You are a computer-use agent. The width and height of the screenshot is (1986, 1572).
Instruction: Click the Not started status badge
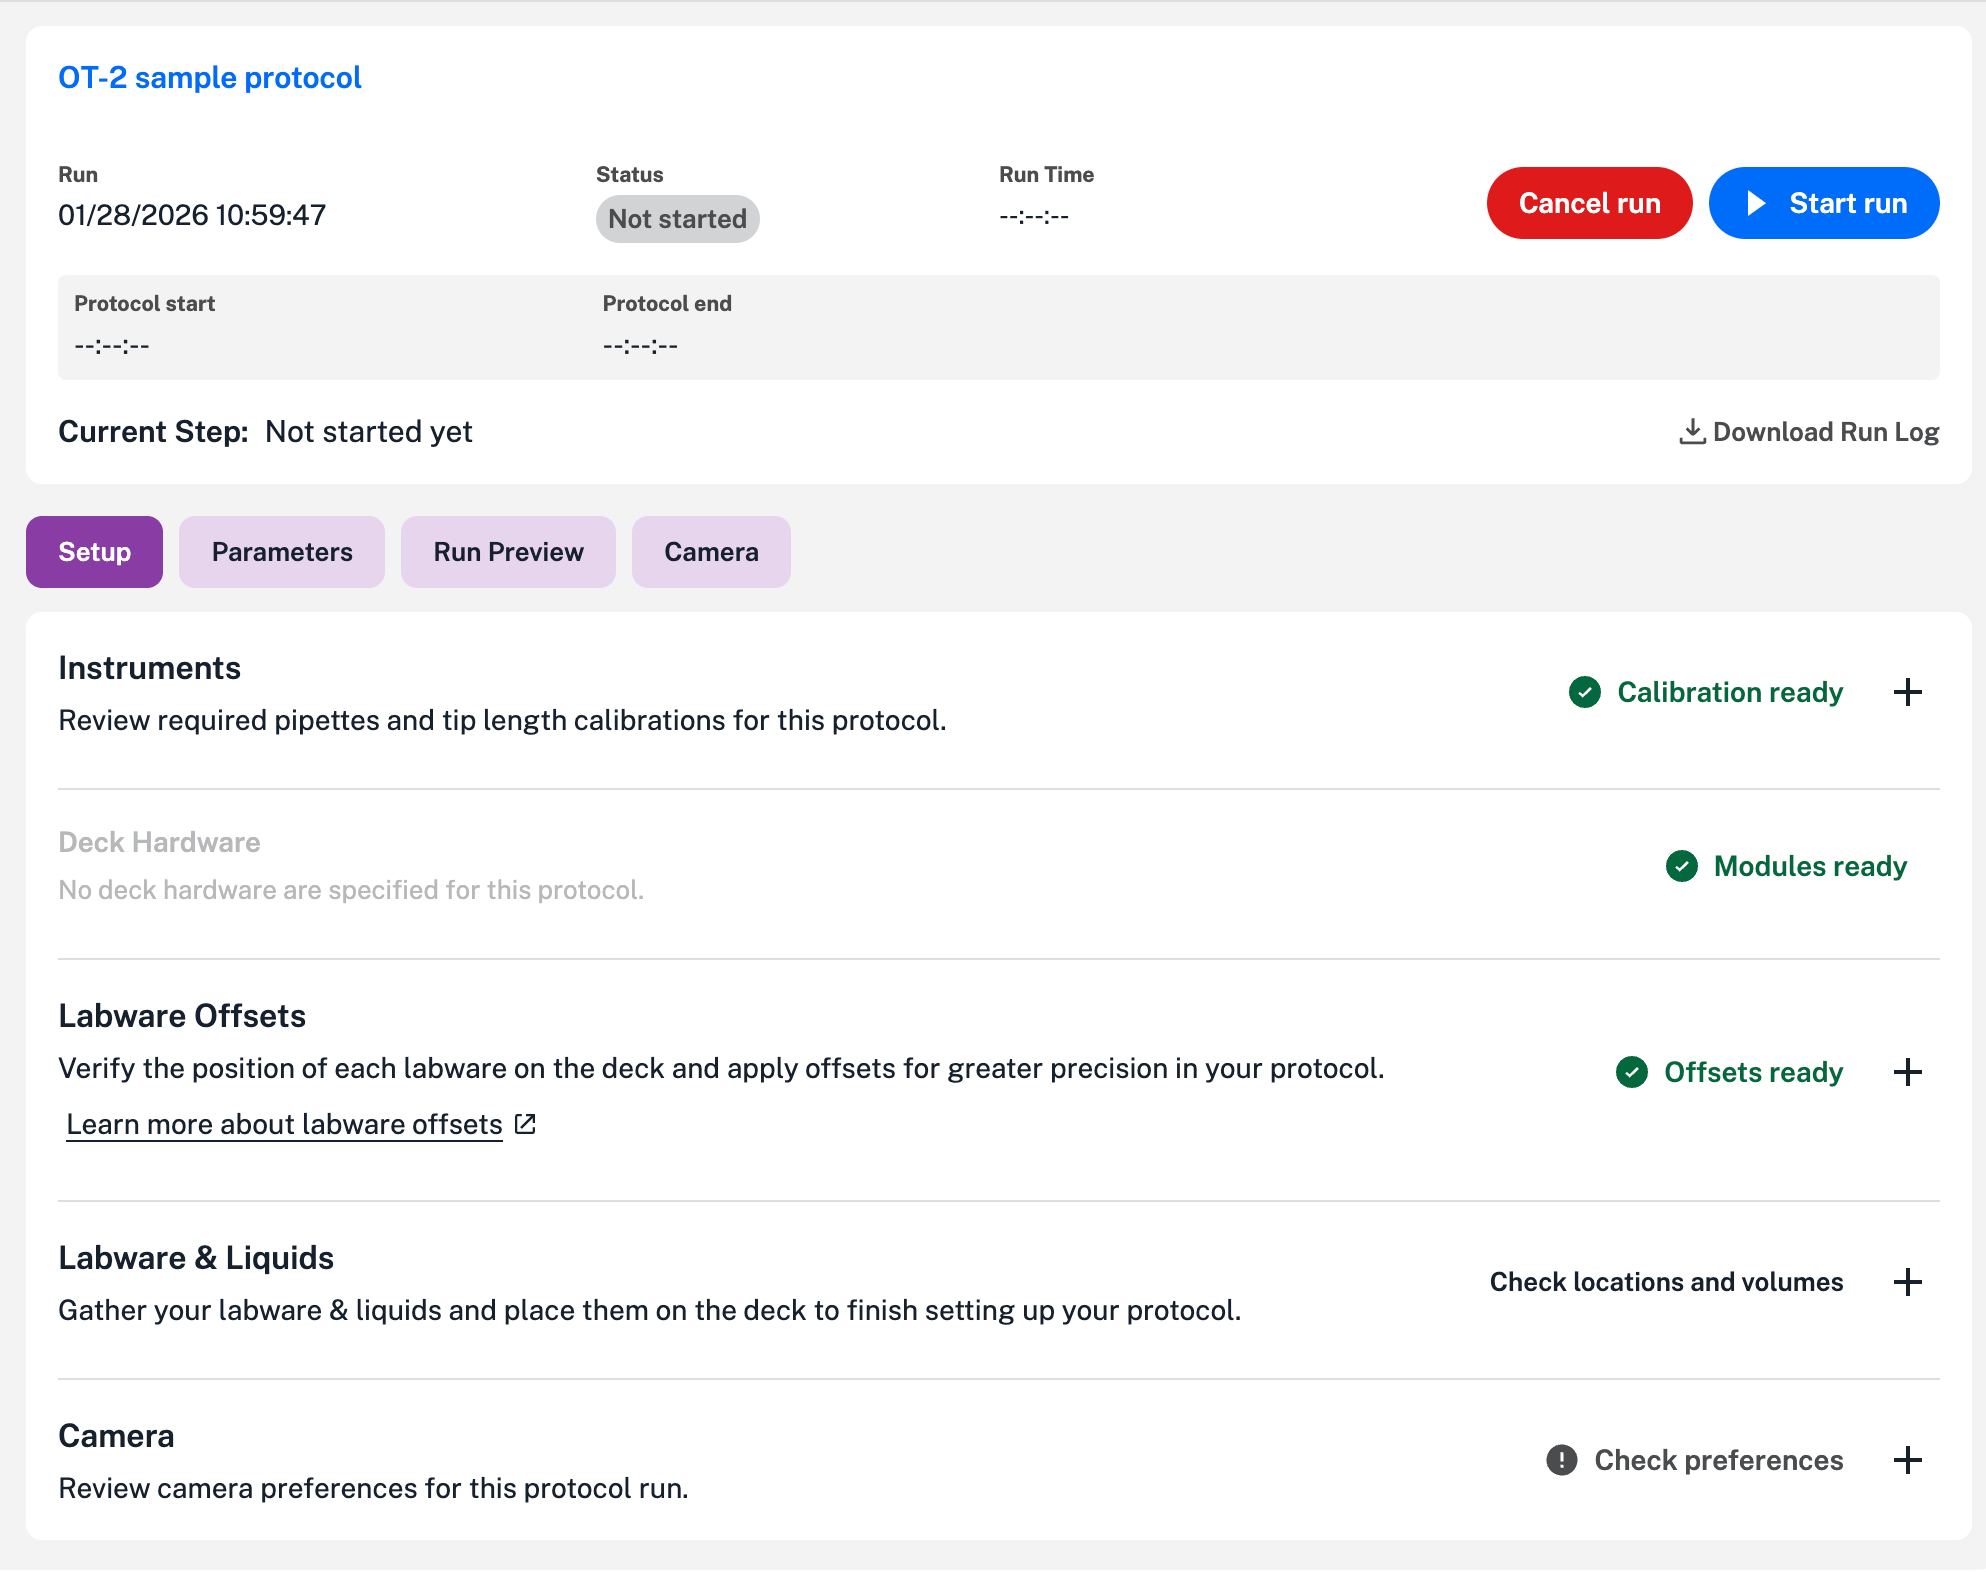tap(677, 219)
